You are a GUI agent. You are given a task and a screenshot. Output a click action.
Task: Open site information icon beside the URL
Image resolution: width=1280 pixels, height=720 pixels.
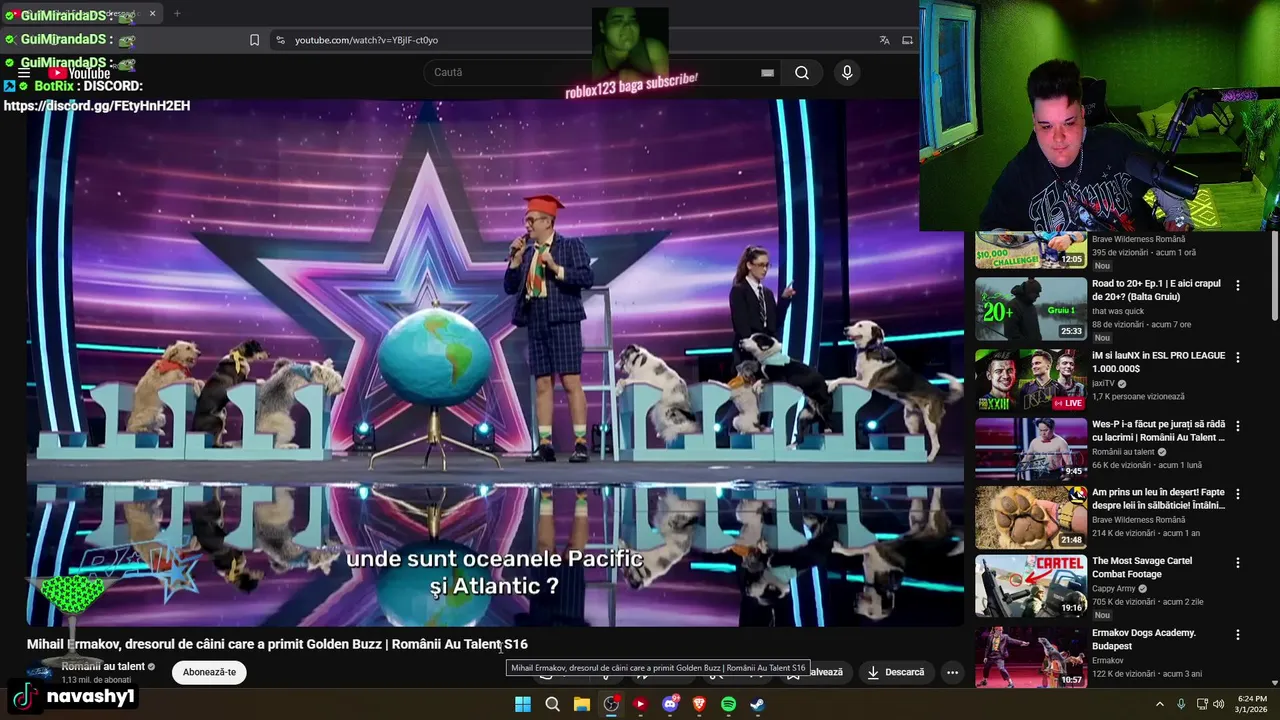pos(280,40)
